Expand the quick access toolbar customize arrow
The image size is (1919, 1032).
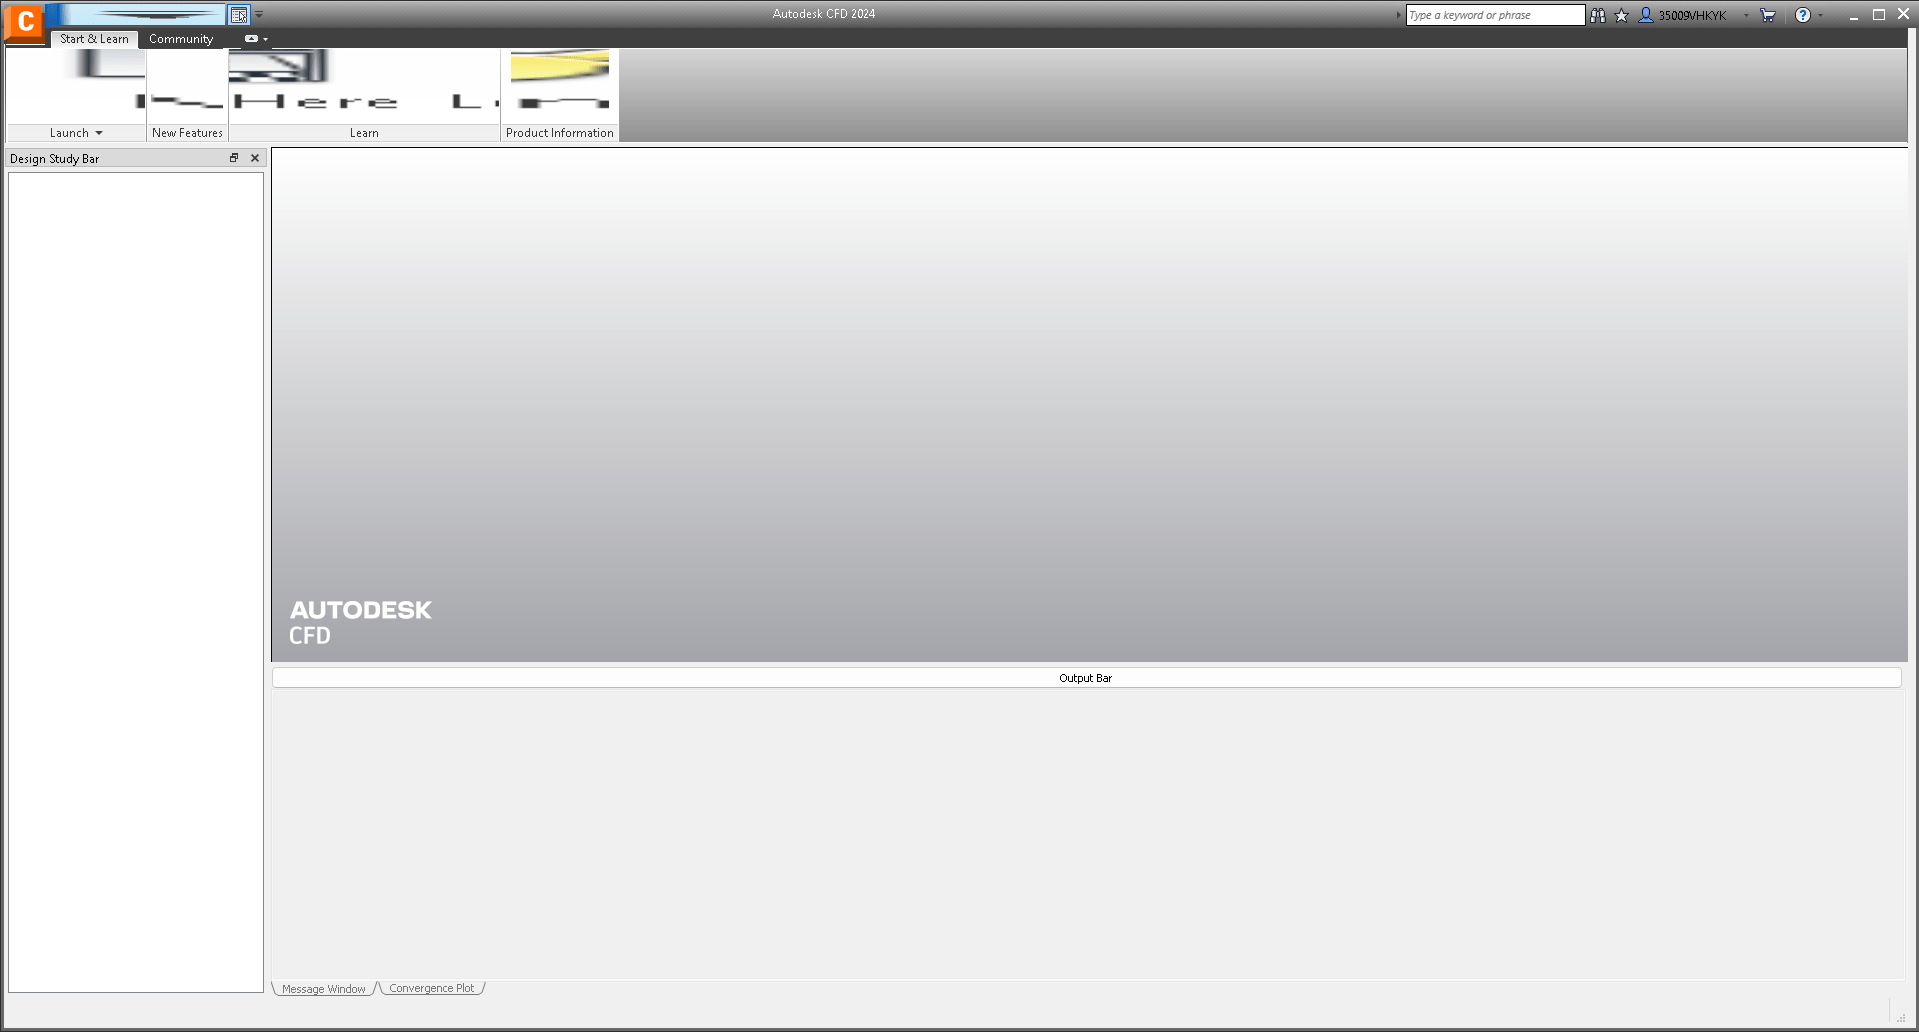pos(259,15)
